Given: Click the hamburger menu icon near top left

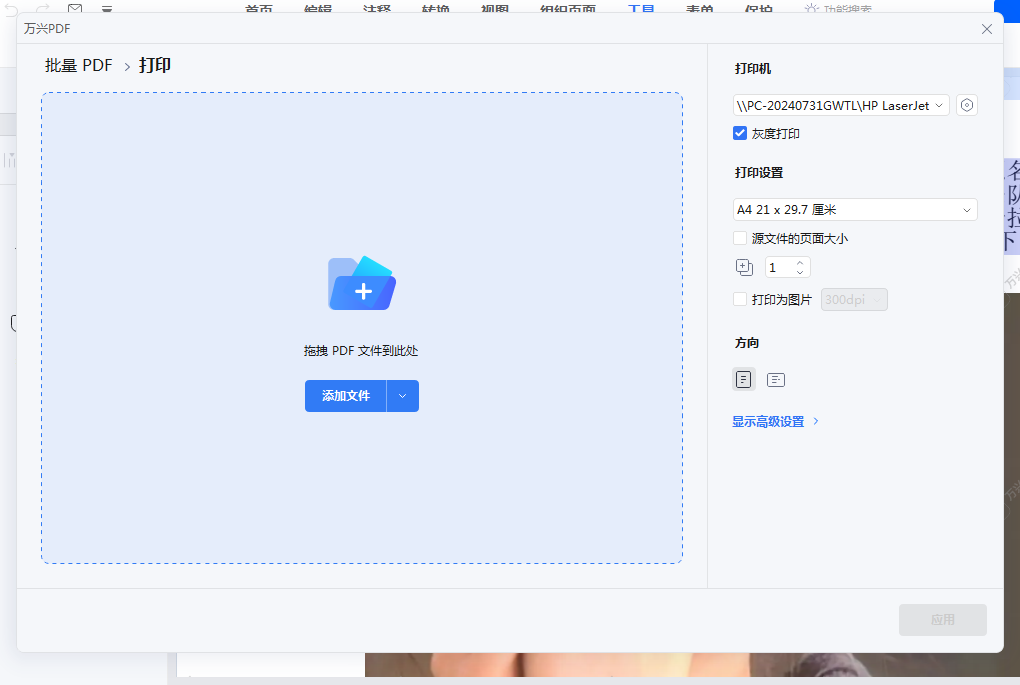Looking at the screenshot, I should point(107,10).
